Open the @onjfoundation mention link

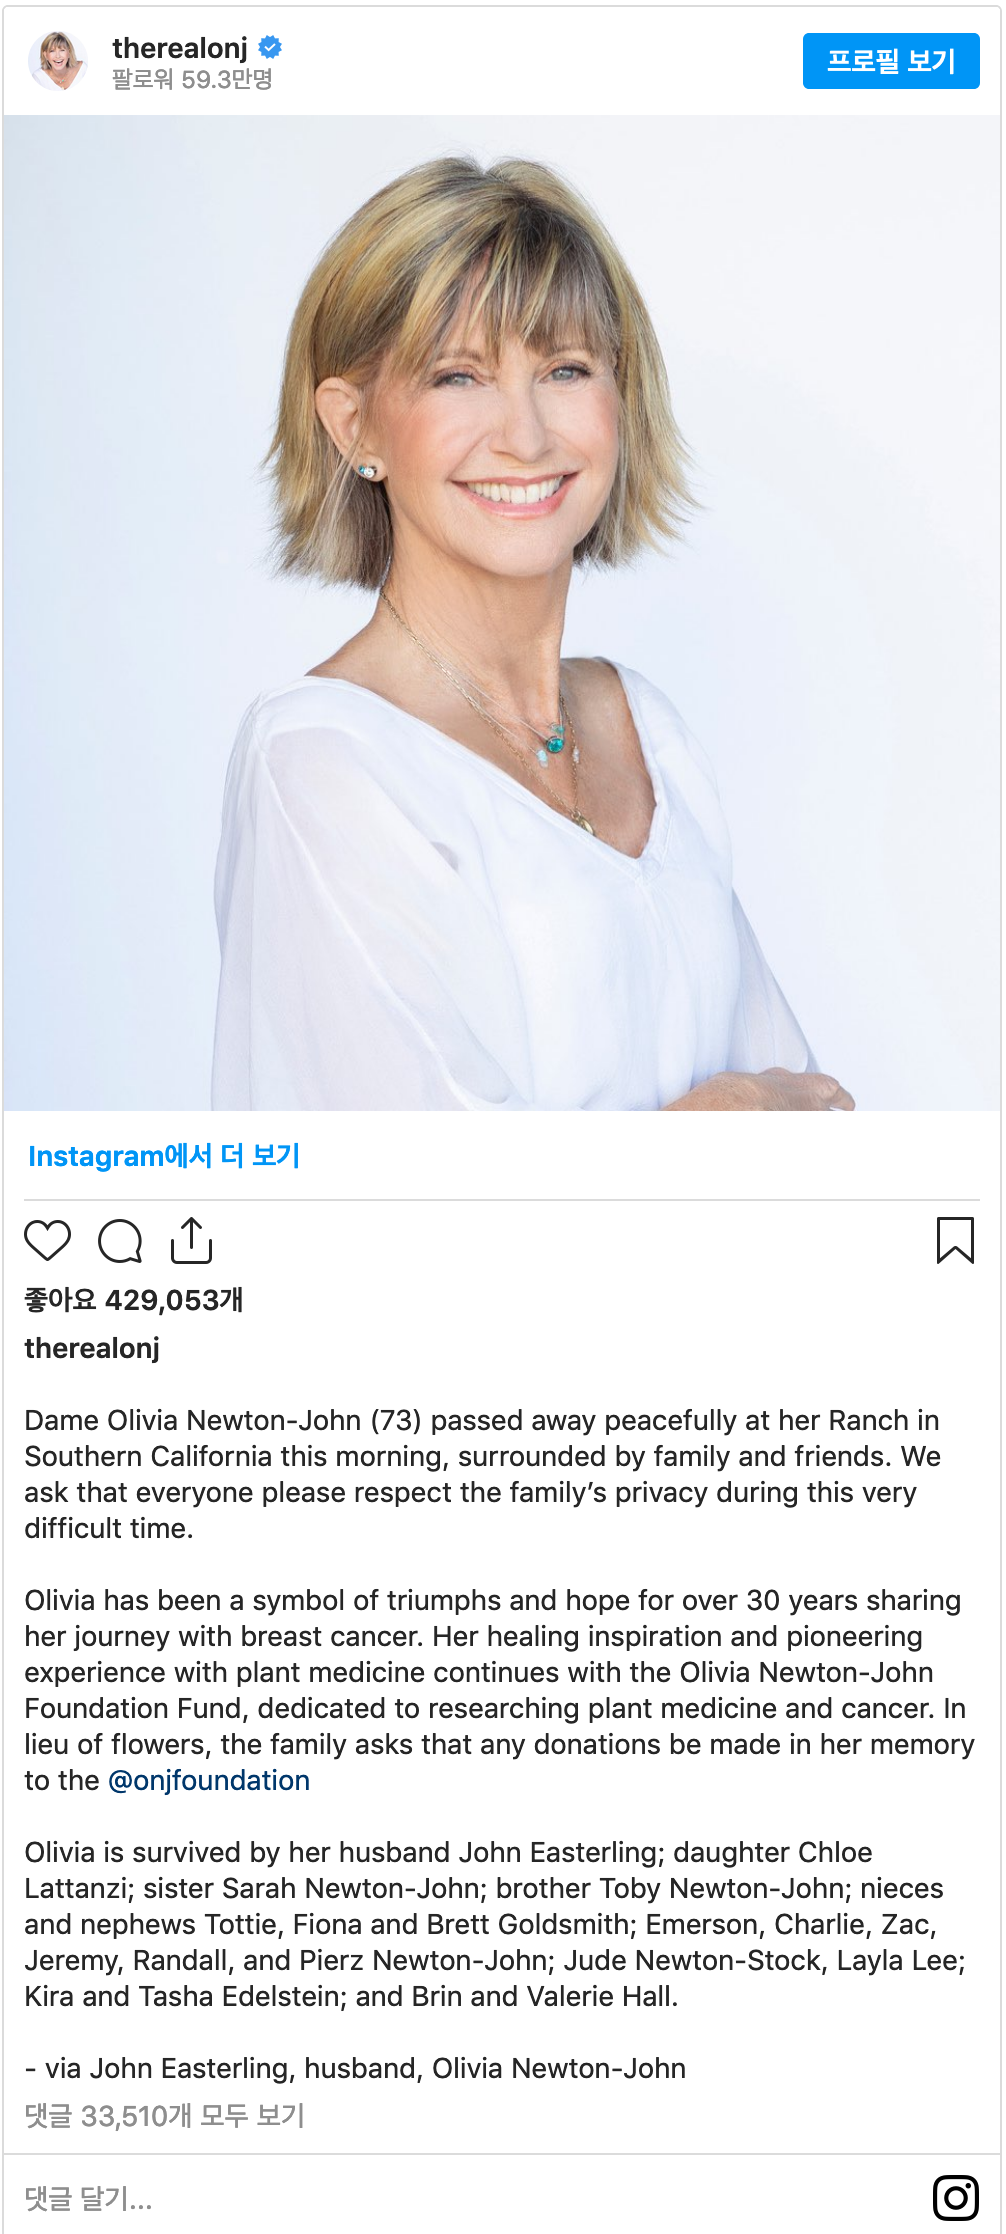209,1780
